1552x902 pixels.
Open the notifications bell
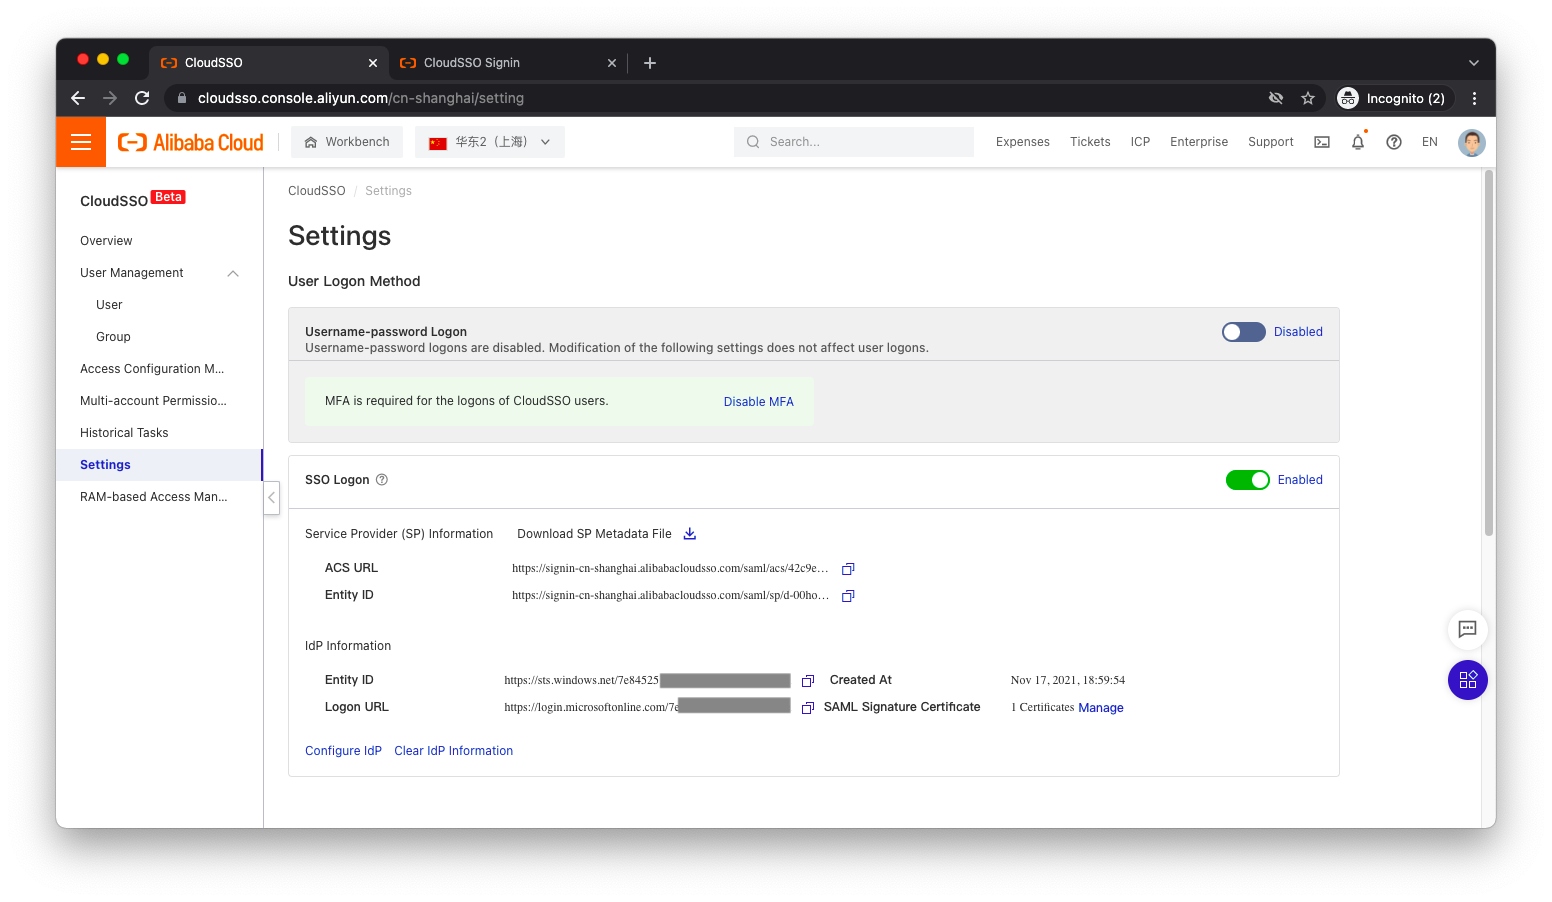pos(1357,142)
